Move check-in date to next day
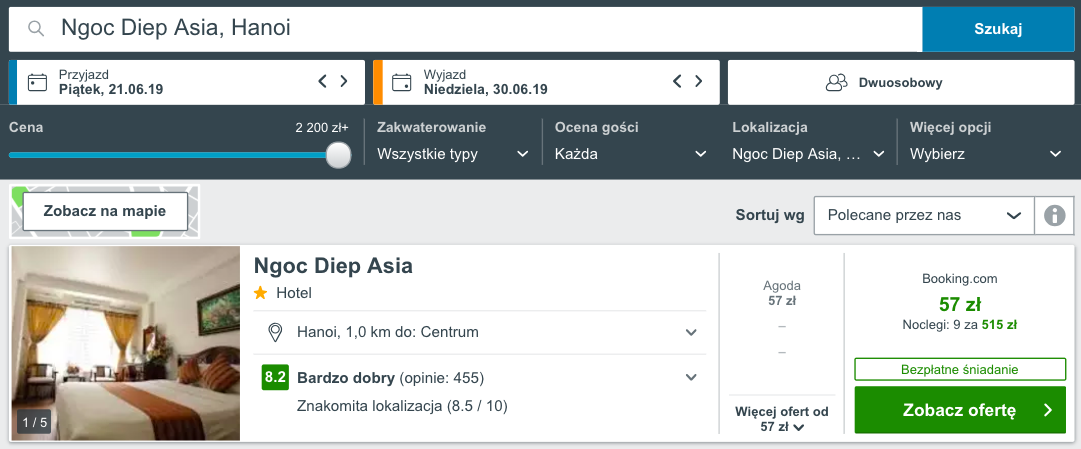The height and width of the screenshot is (449, 1081). click(x=344, y=81)
